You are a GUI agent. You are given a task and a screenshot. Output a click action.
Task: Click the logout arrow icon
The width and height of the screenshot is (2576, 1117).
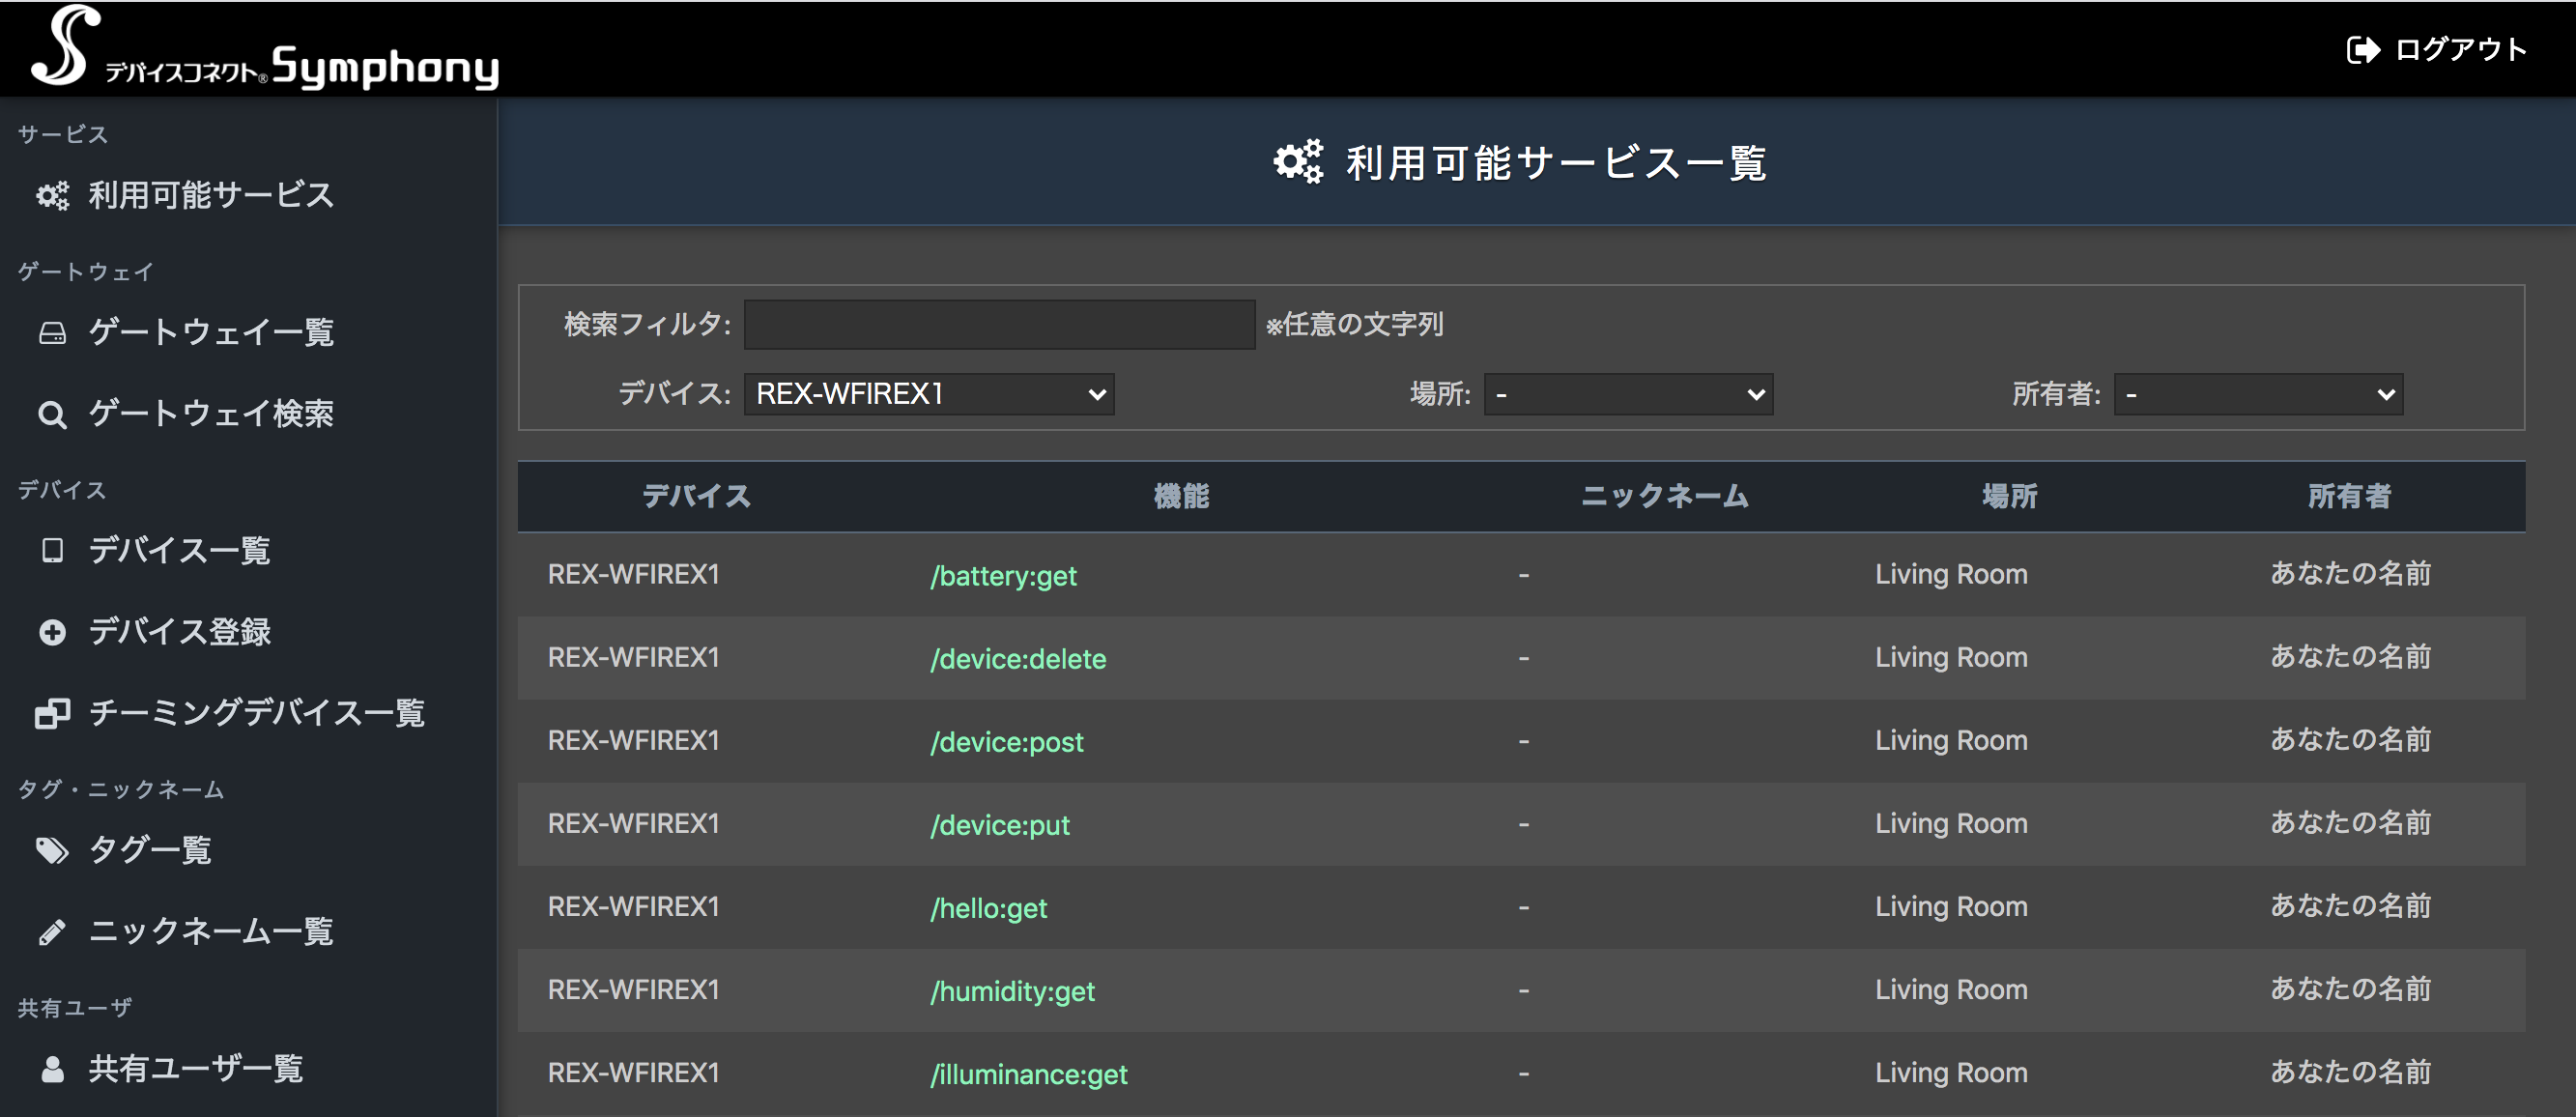(x=2363, y=50)
